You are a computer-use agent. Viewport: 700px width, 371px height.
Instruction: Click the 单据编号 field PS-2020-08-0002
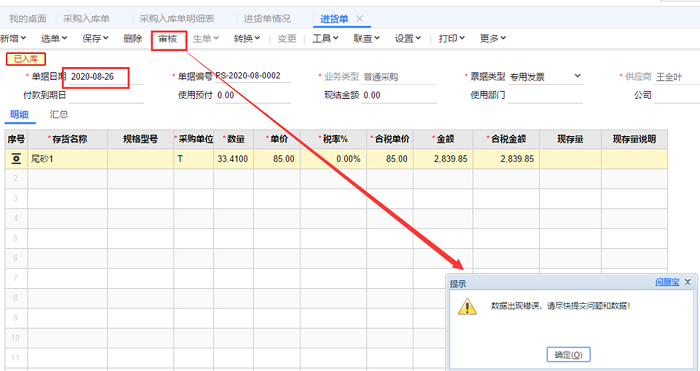point(253,76)
